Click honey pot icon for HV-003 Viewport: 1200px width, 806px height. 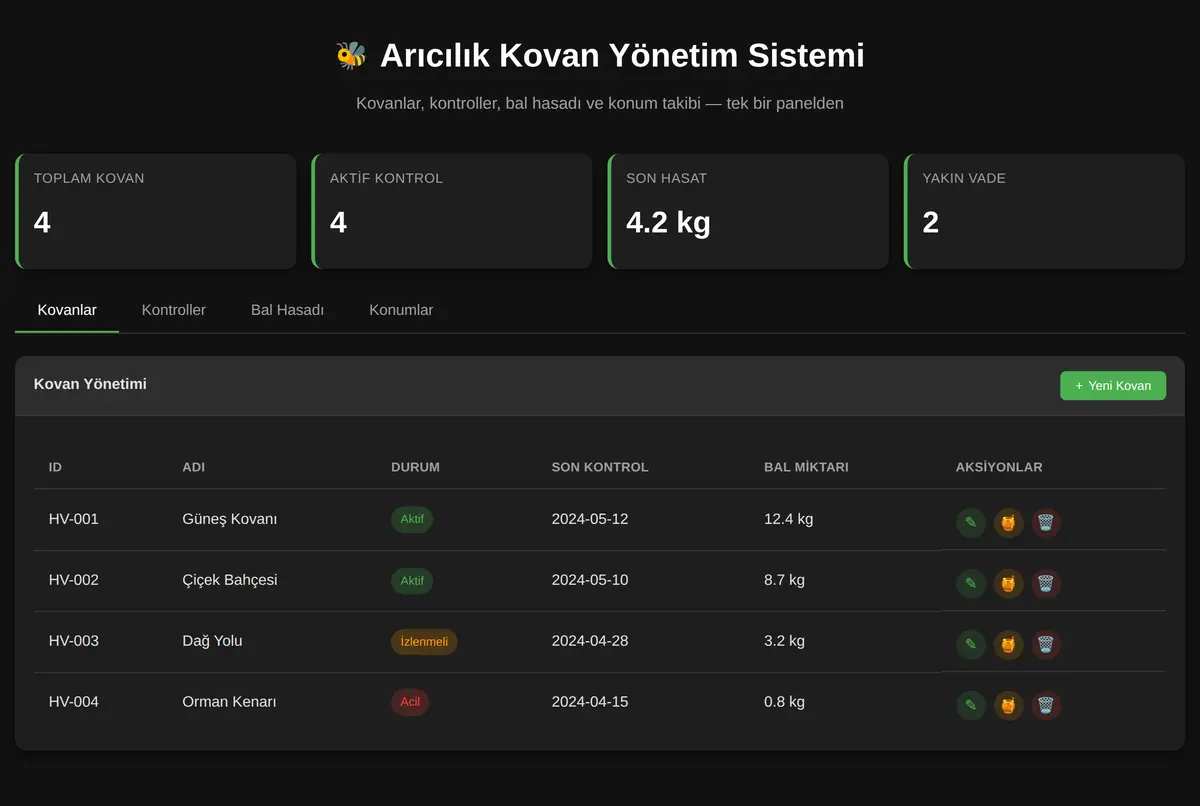pyautogui.click(x=1008, y=644)
